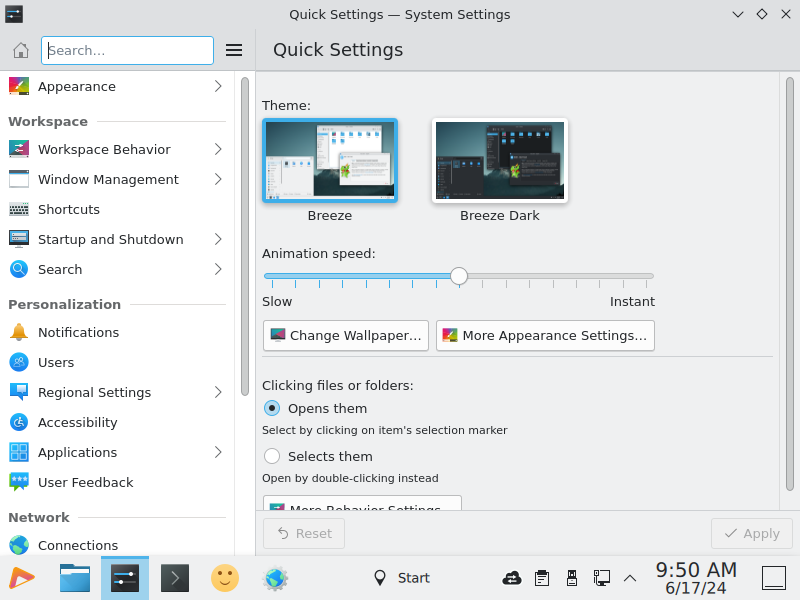Image resolution: width=800 pixels, height=600 pixels.
Task: Open the User Feedback settings entry
Action: coord(117,482)
